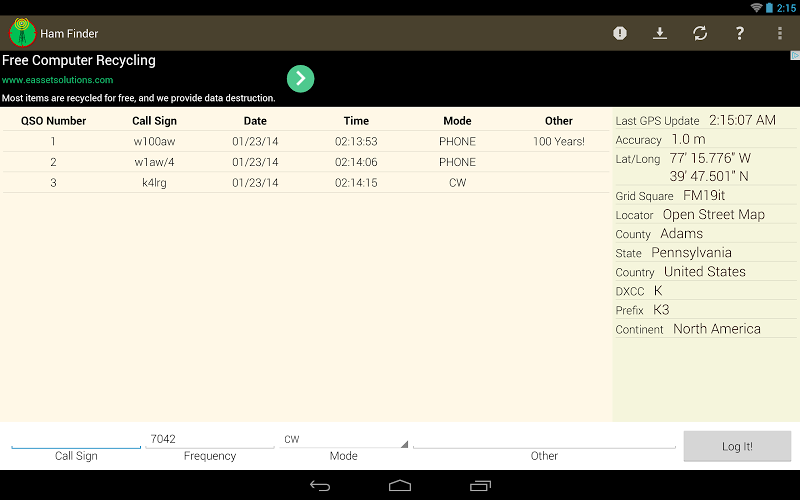Tap the time cell 02:14:15

click(356, 183)
